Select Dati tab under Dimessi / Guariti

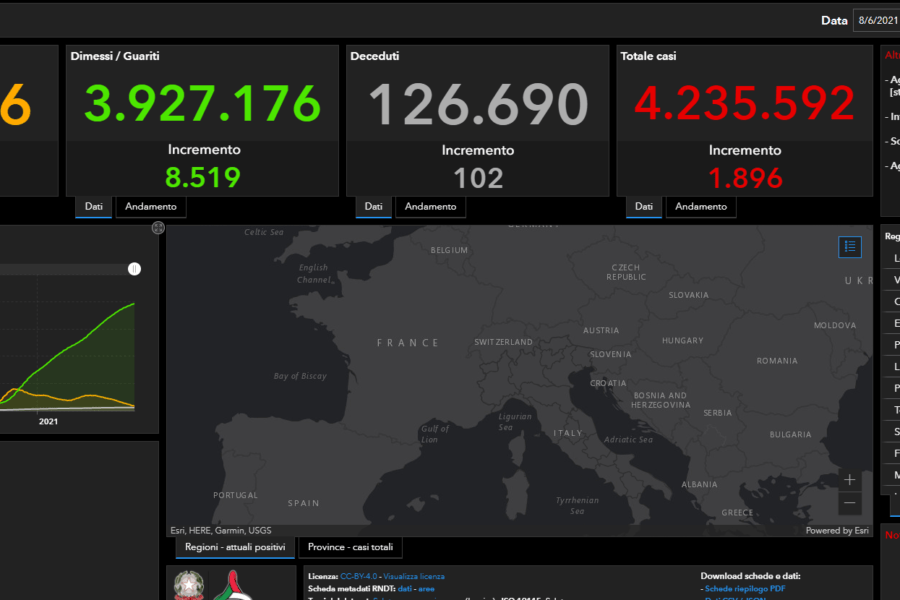[x=94, y=207]
